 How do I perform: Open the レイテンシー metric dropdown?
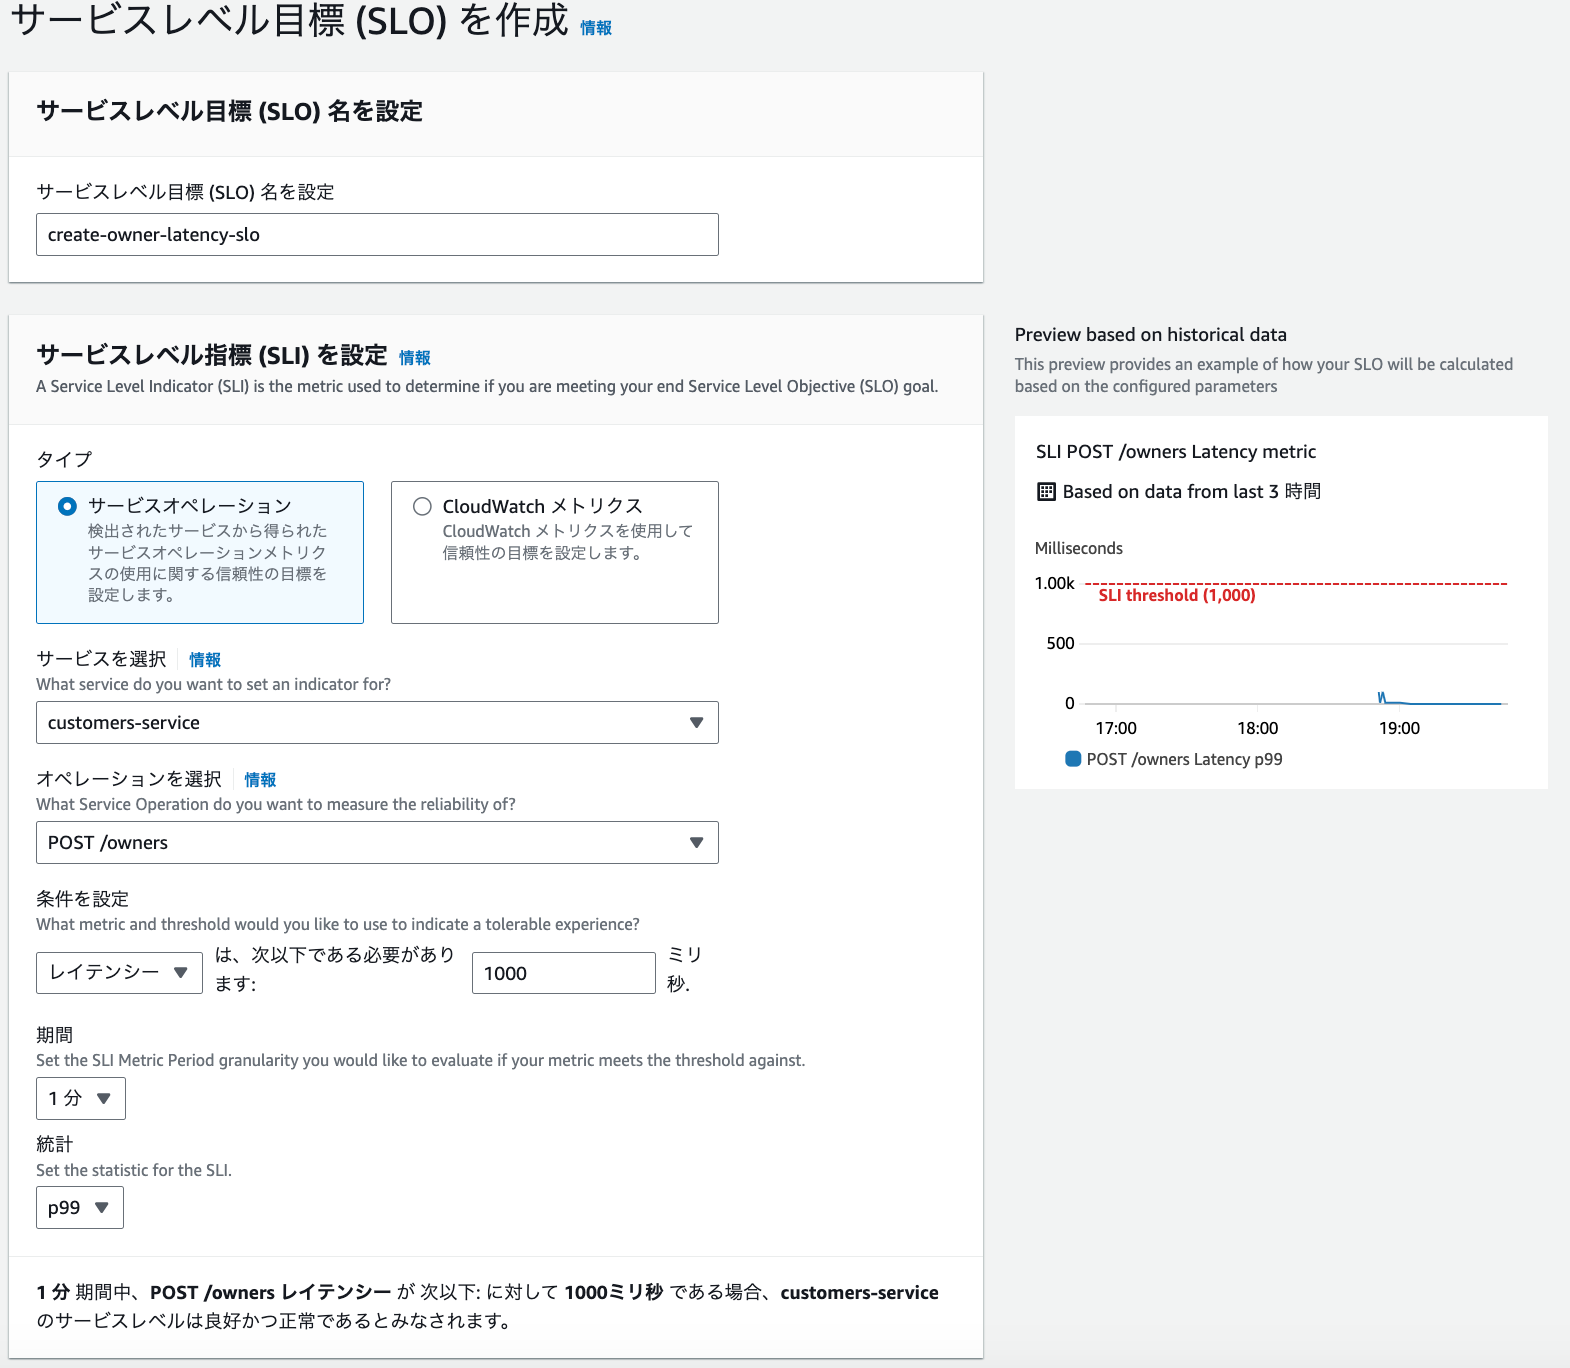tap(119, 973)
